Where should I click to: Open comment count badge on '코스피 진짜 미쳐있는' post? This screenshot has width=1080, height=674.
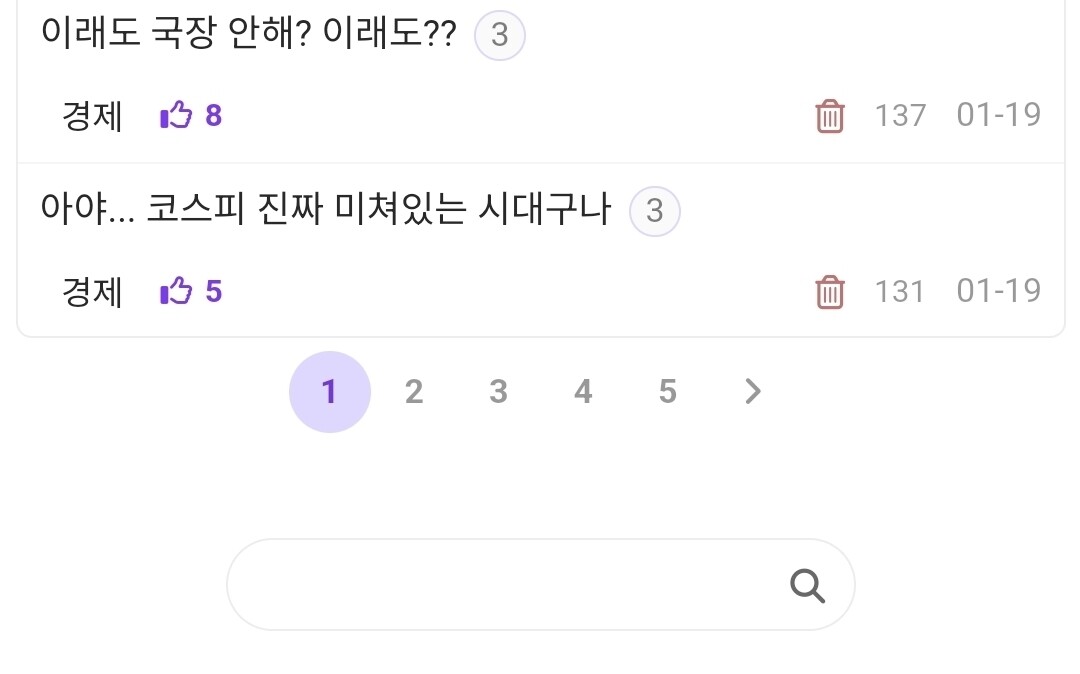click(x=654, y=212)
